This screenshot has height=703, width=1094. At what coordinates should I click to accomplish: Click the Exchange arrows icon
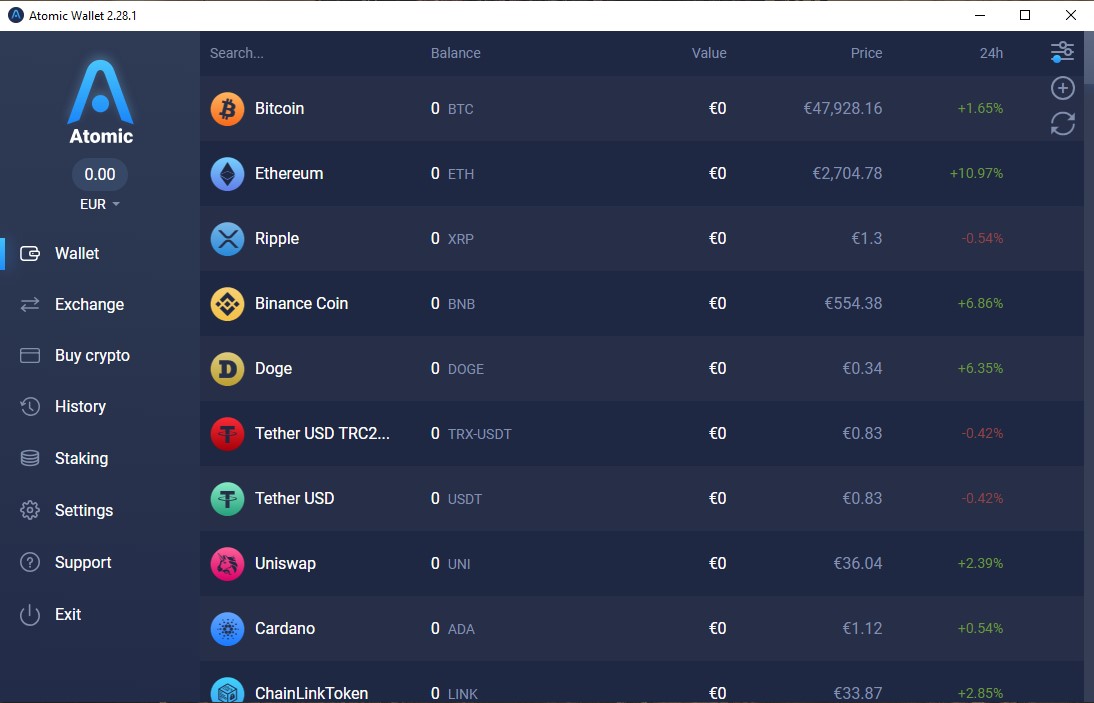pos(30,304)
